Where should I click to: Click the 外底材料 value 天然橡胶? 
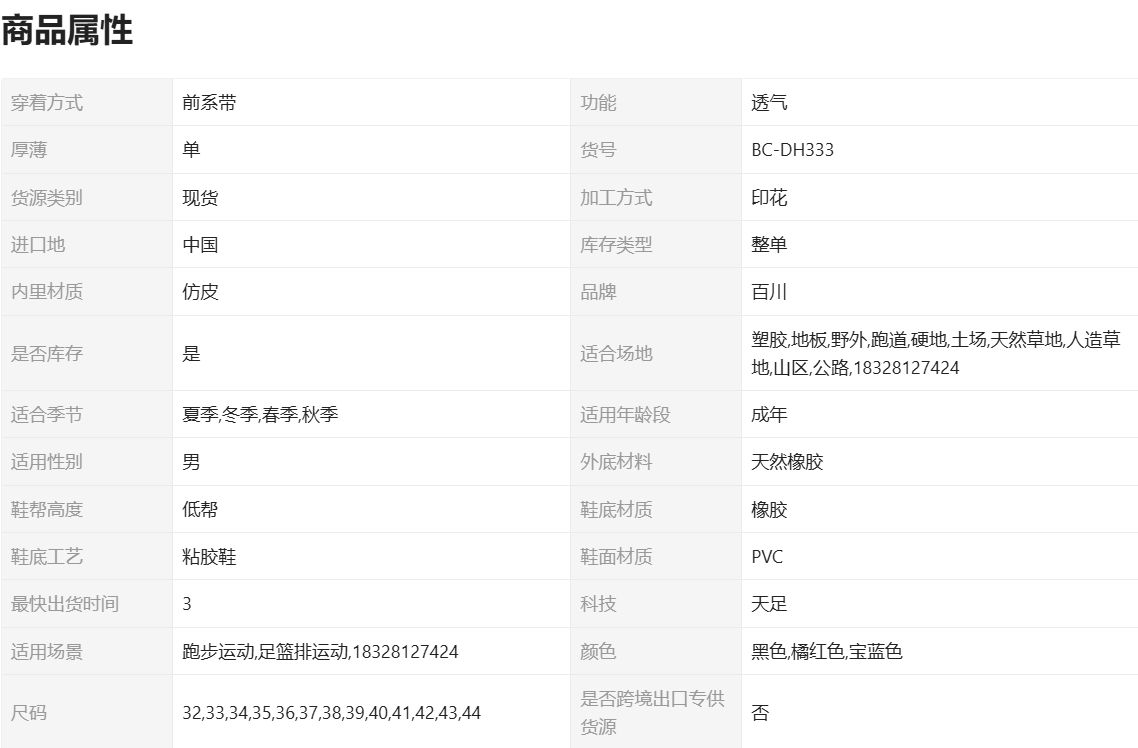pos(787,462)
